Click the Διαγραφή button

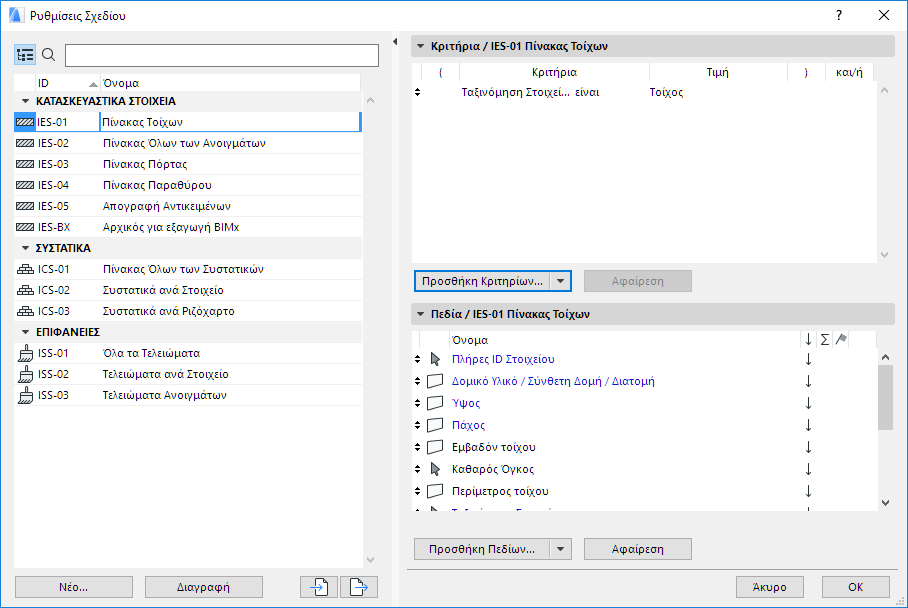click(203, 587)
